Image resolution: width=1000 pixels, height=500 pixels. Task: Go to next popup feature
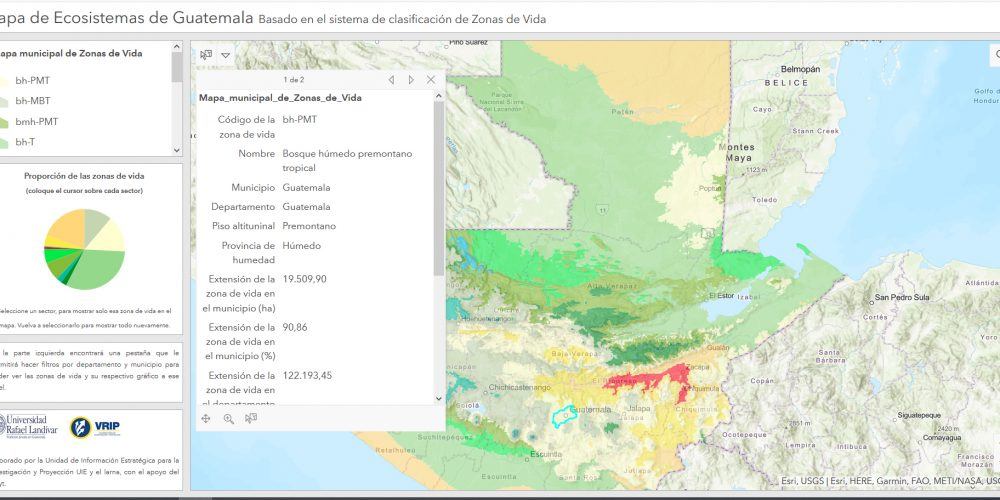pyautogui.click(x=411, y=80)
